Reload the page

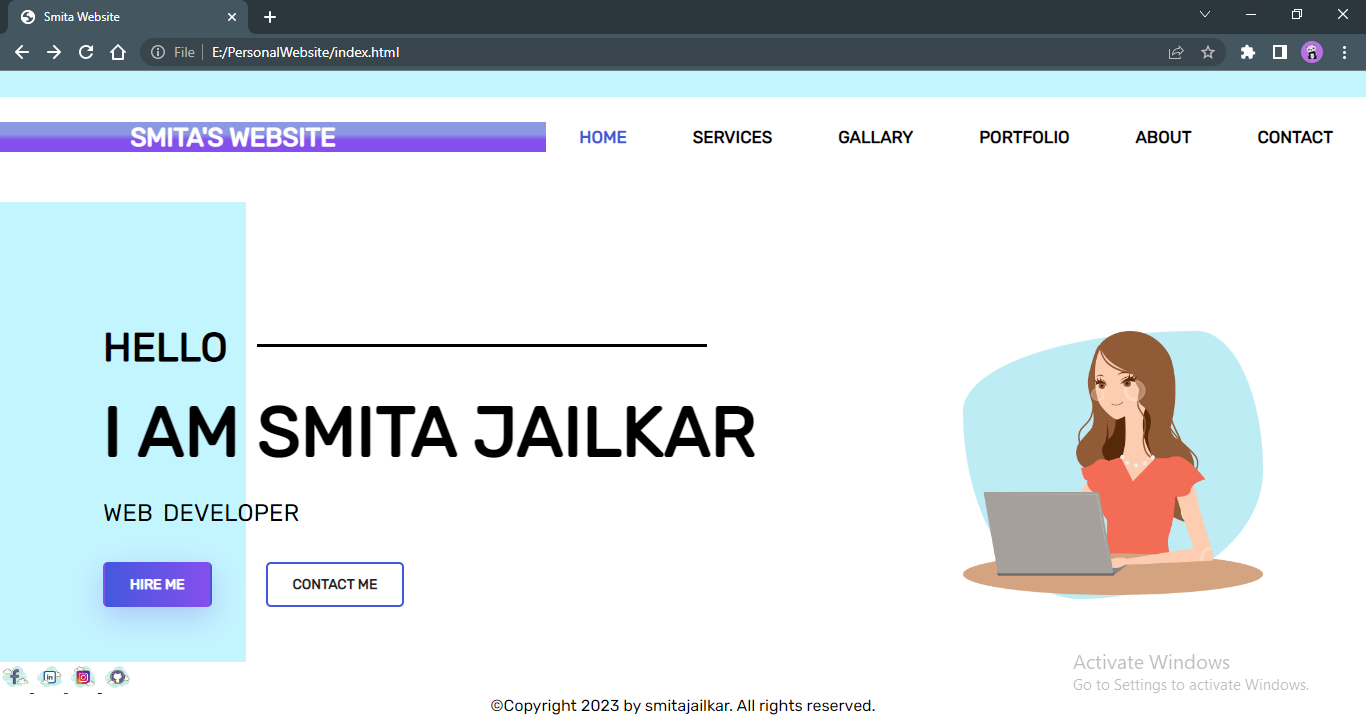[85, 52]
